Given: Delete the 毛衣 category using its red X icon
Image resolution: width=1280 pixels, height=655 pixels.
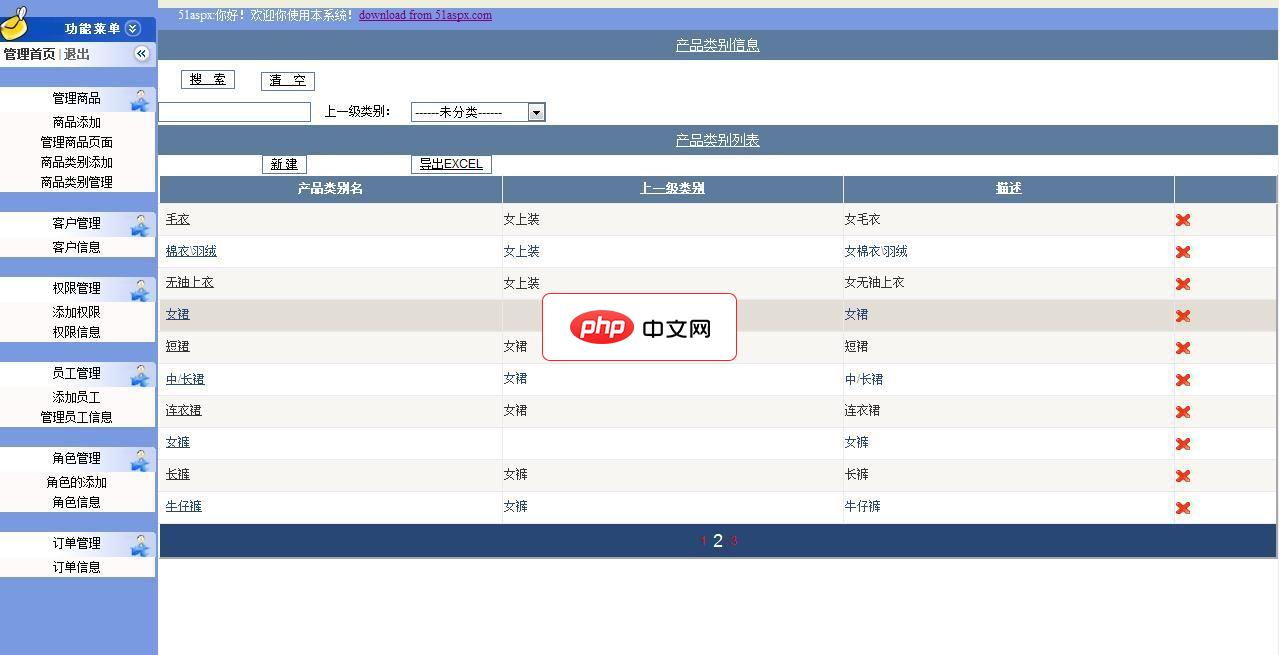Looking at the screenshot, I should (1183, 219).
